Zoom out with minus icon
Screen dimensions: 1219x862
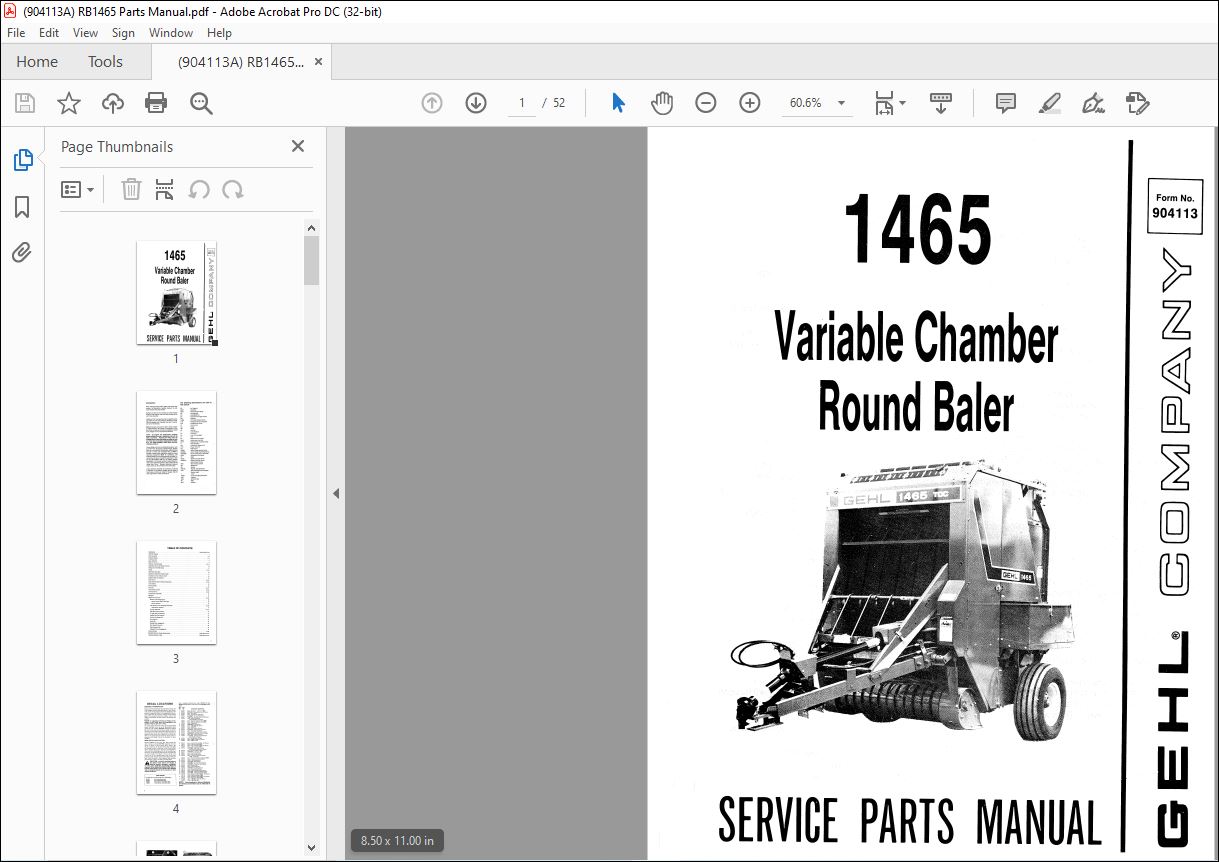[x=706, y=103]
